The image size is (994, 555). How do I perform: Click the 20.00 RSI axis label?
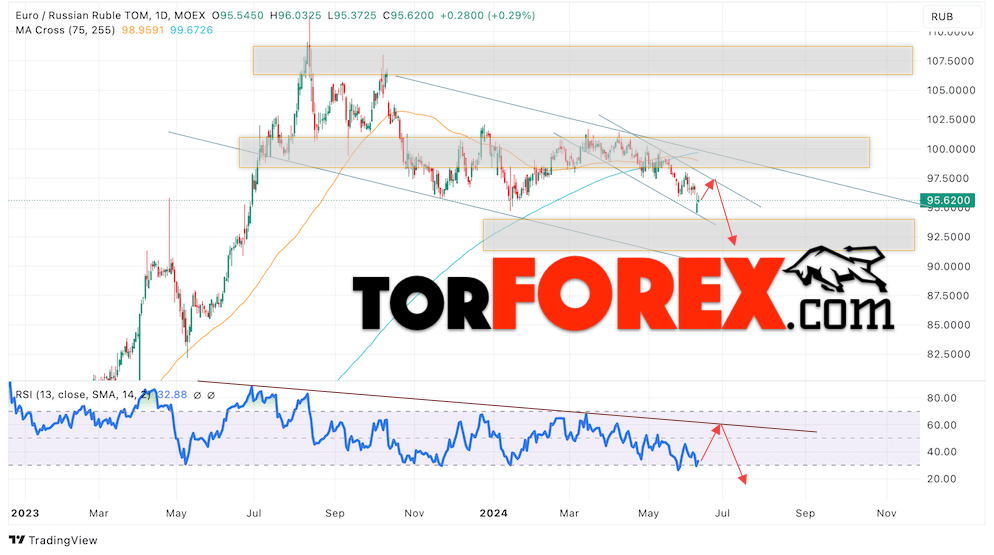coord(941,479)
